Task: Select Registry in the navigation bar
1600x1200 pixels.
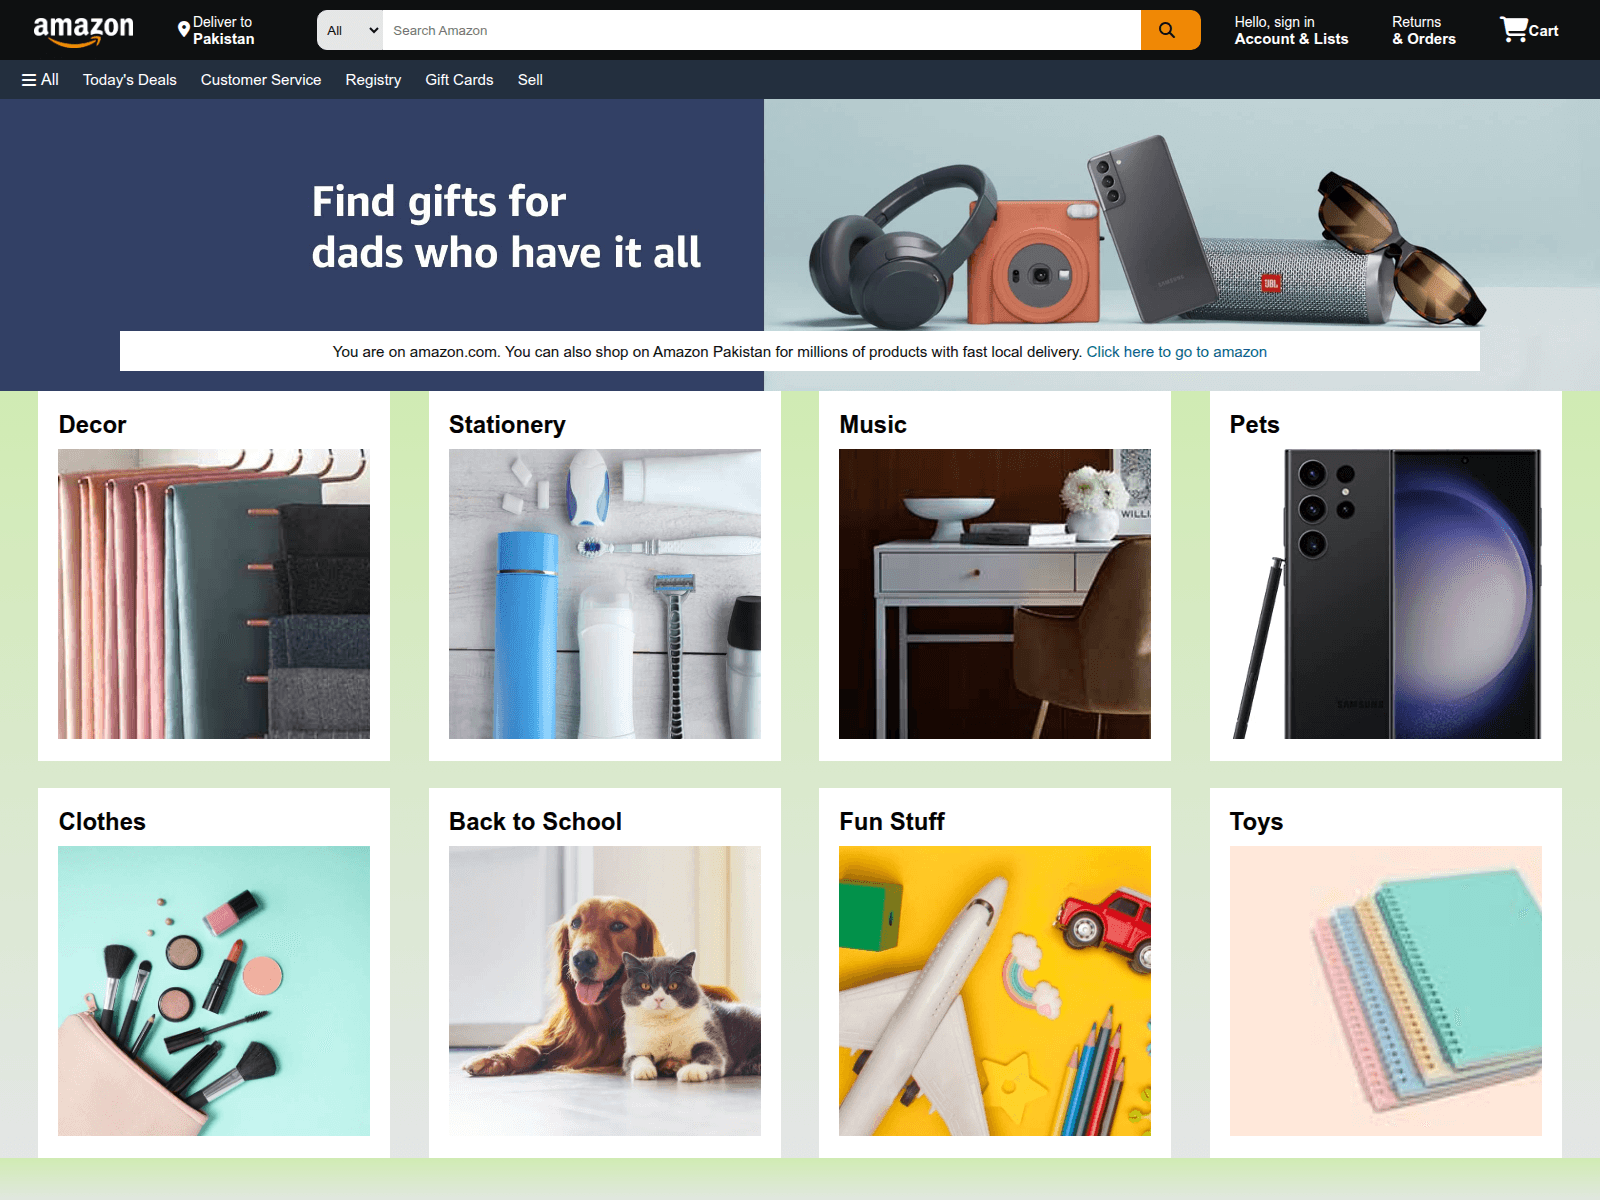Action: pos(373,80)
